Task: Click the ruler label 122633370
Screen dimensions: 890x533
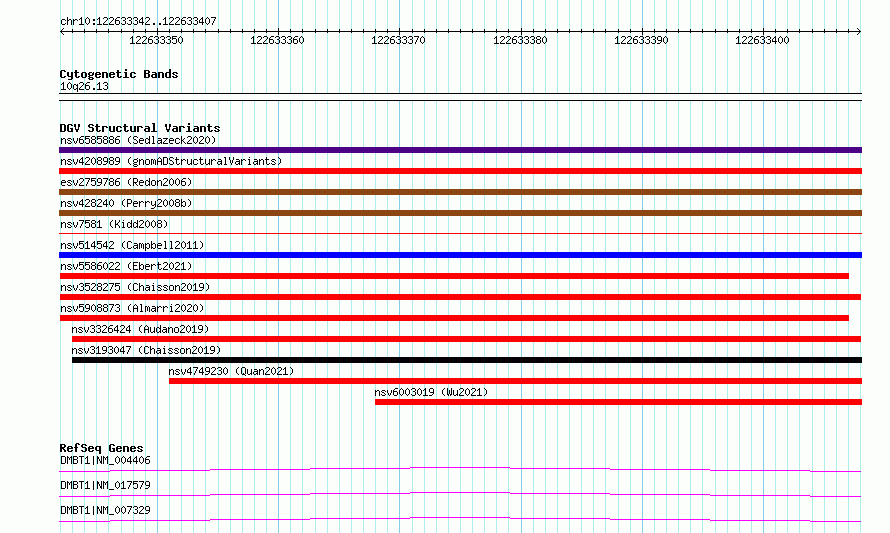Action: click(398, 40)
